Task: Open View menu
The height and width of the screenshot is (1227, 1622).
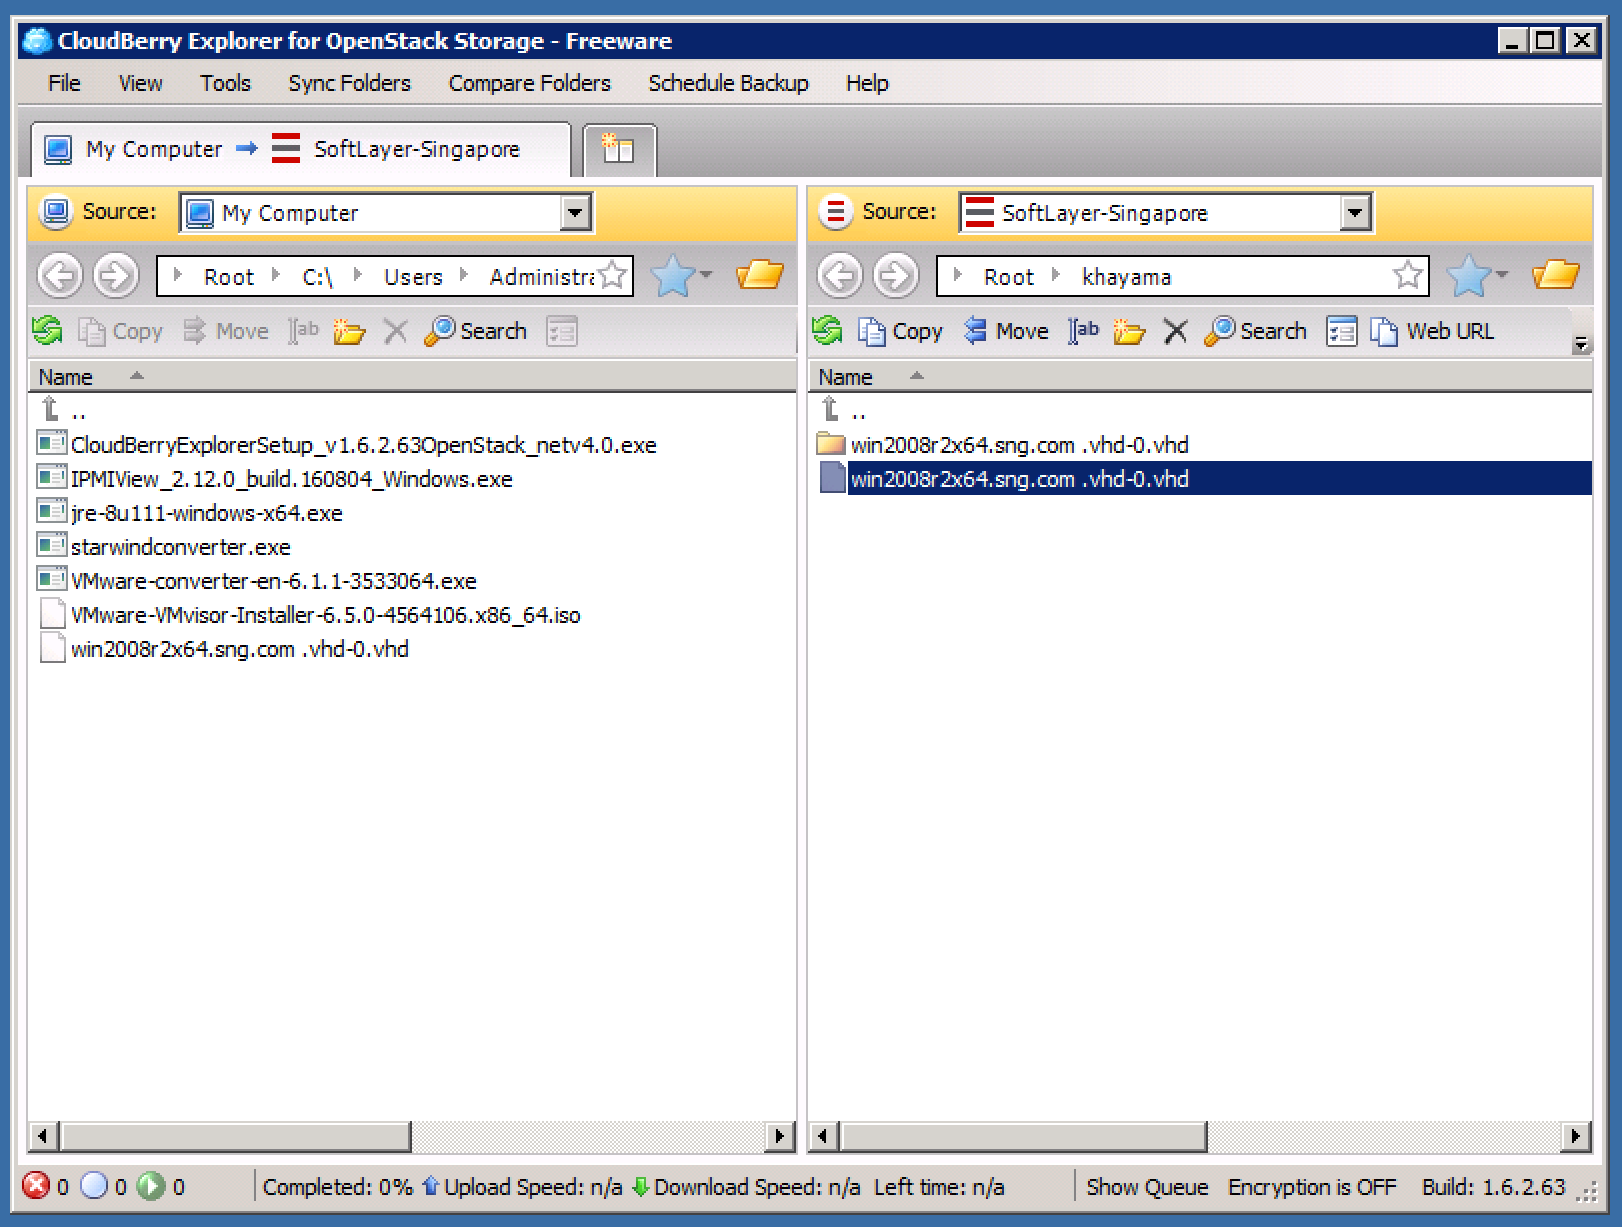Action: 140,83
